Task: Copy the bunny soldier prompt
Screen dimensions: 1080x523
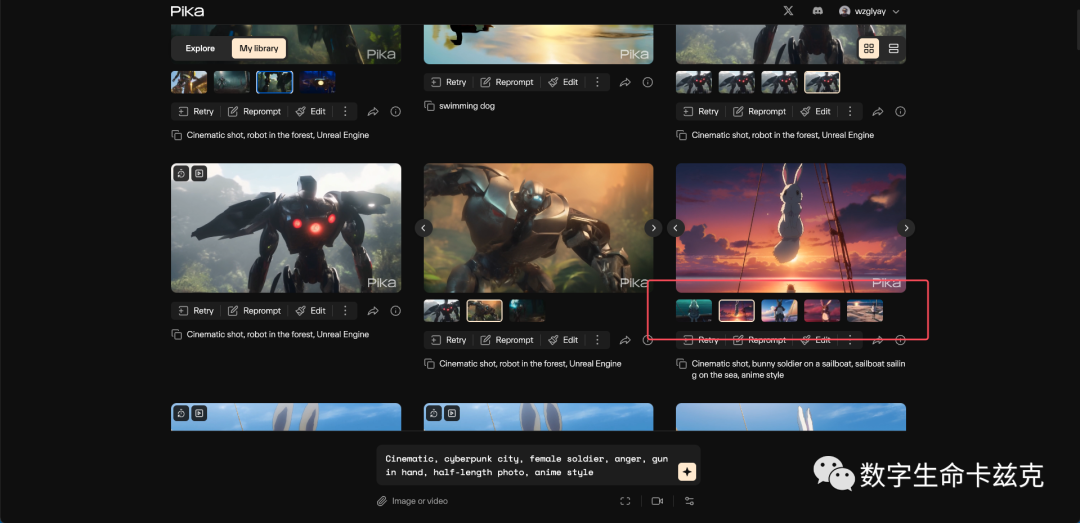Action: [x=682, y=363]
